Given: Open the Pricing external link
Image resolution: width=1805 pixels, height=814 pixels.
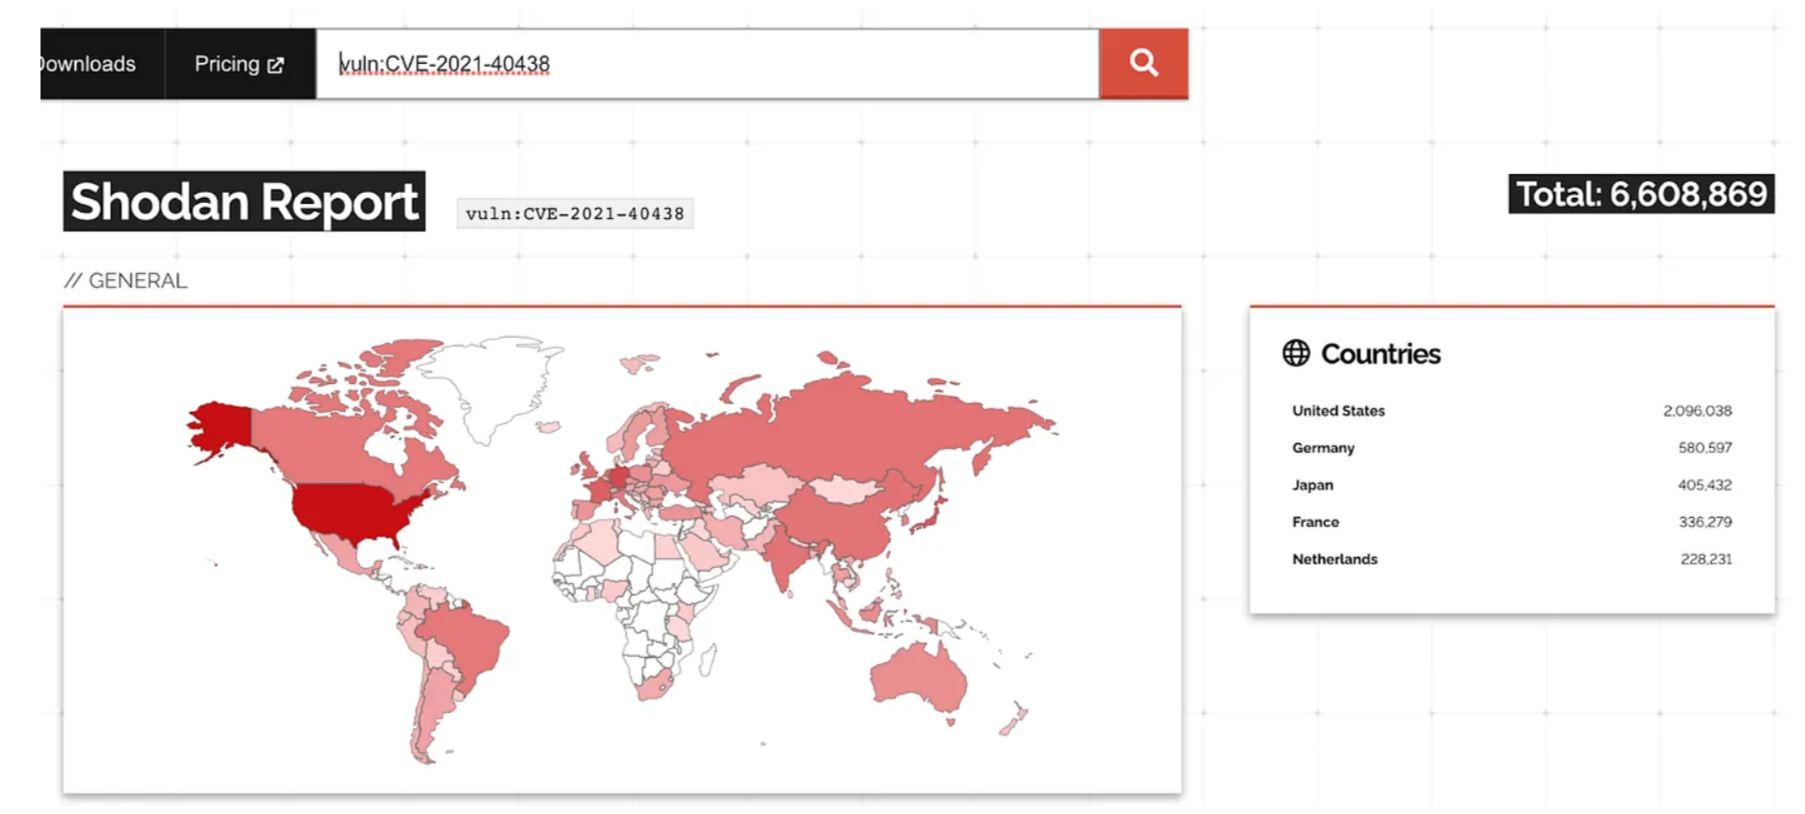Looking at the screenshot, I should 239,64.
